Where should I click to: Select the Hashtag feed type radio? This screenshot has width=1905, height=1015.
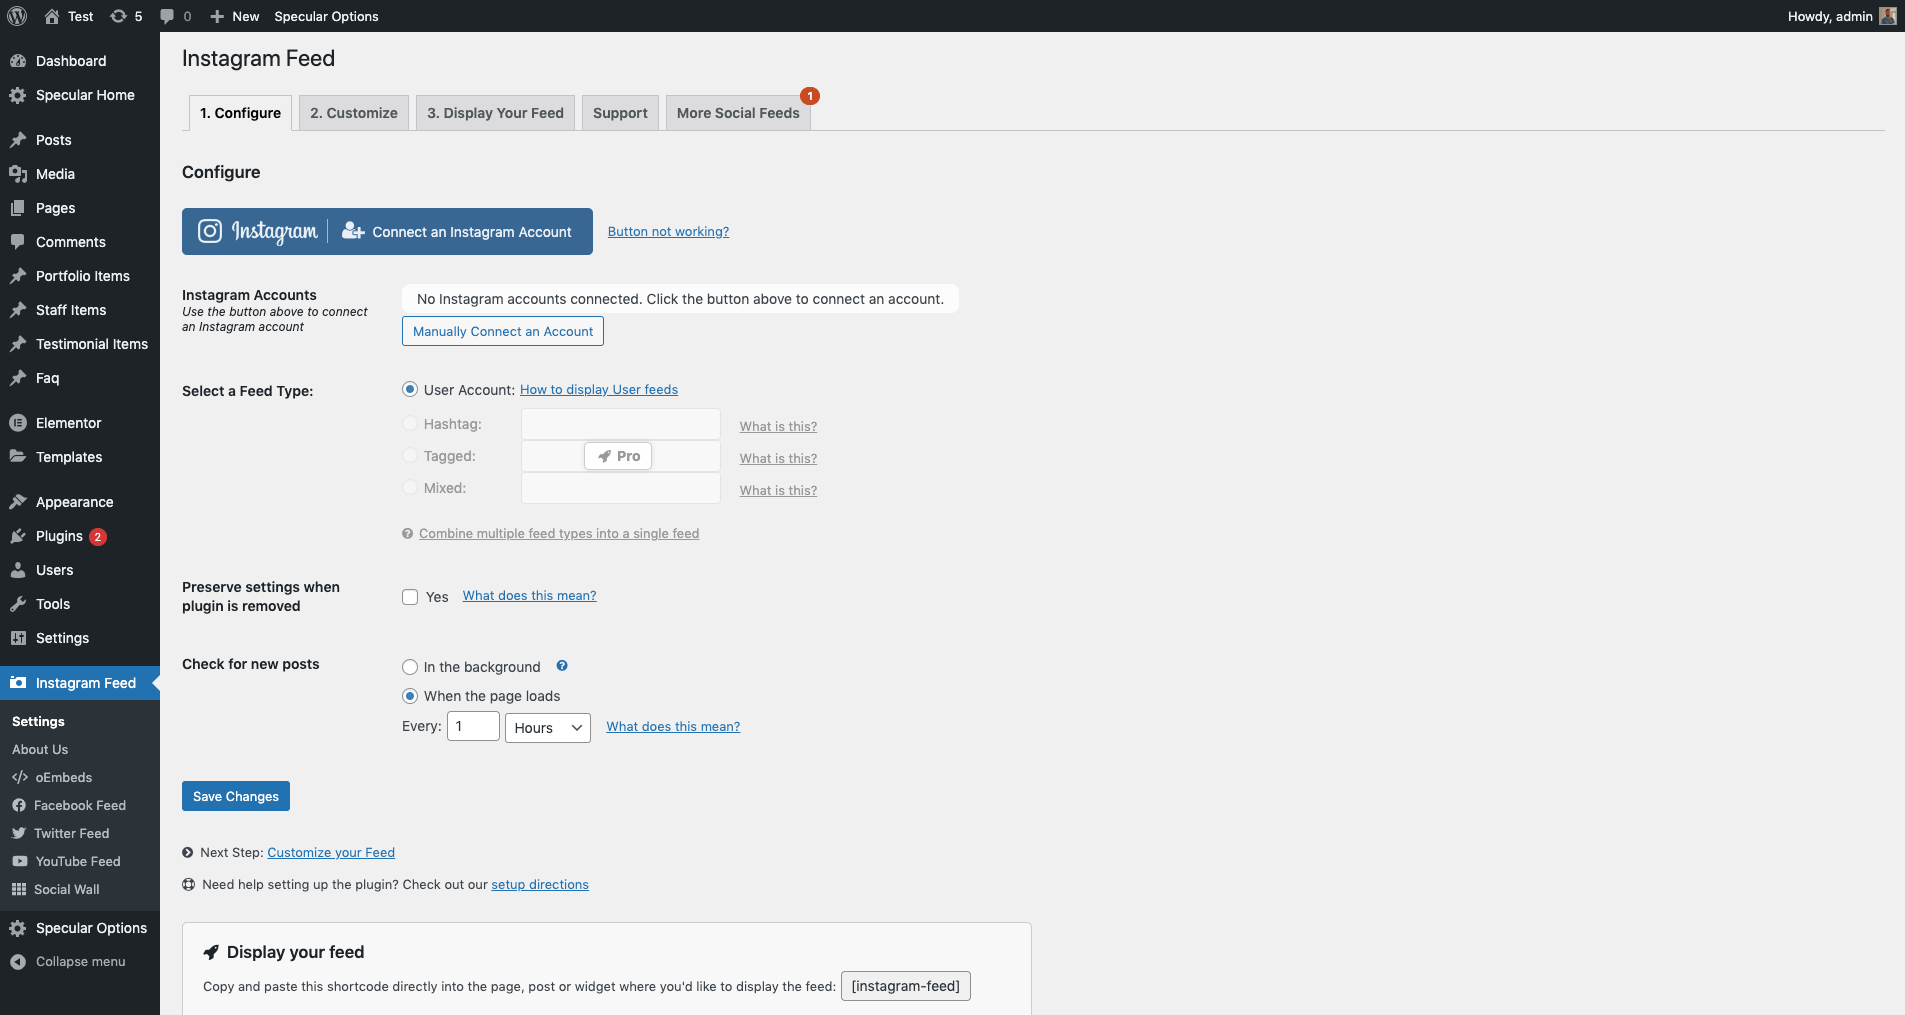point(410,423)
